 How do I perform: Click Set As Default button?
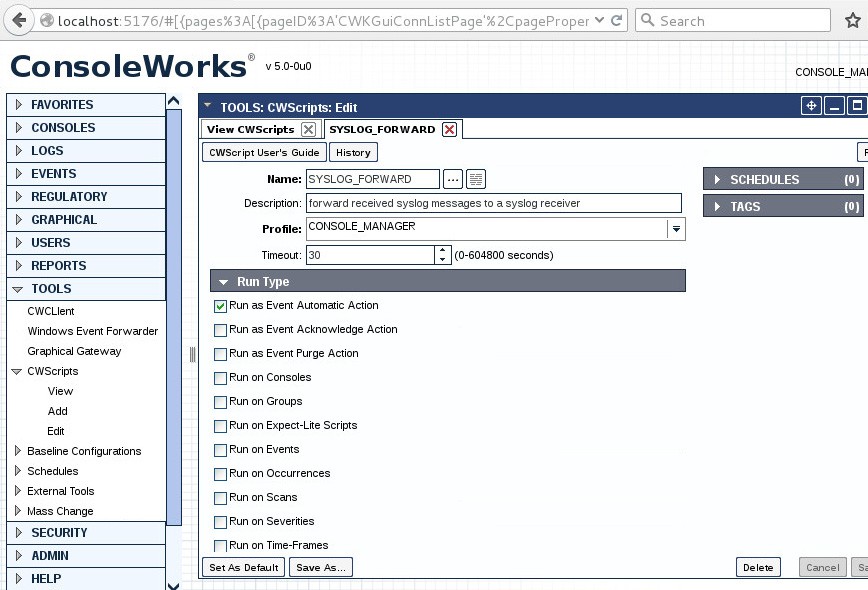(244, 567)
